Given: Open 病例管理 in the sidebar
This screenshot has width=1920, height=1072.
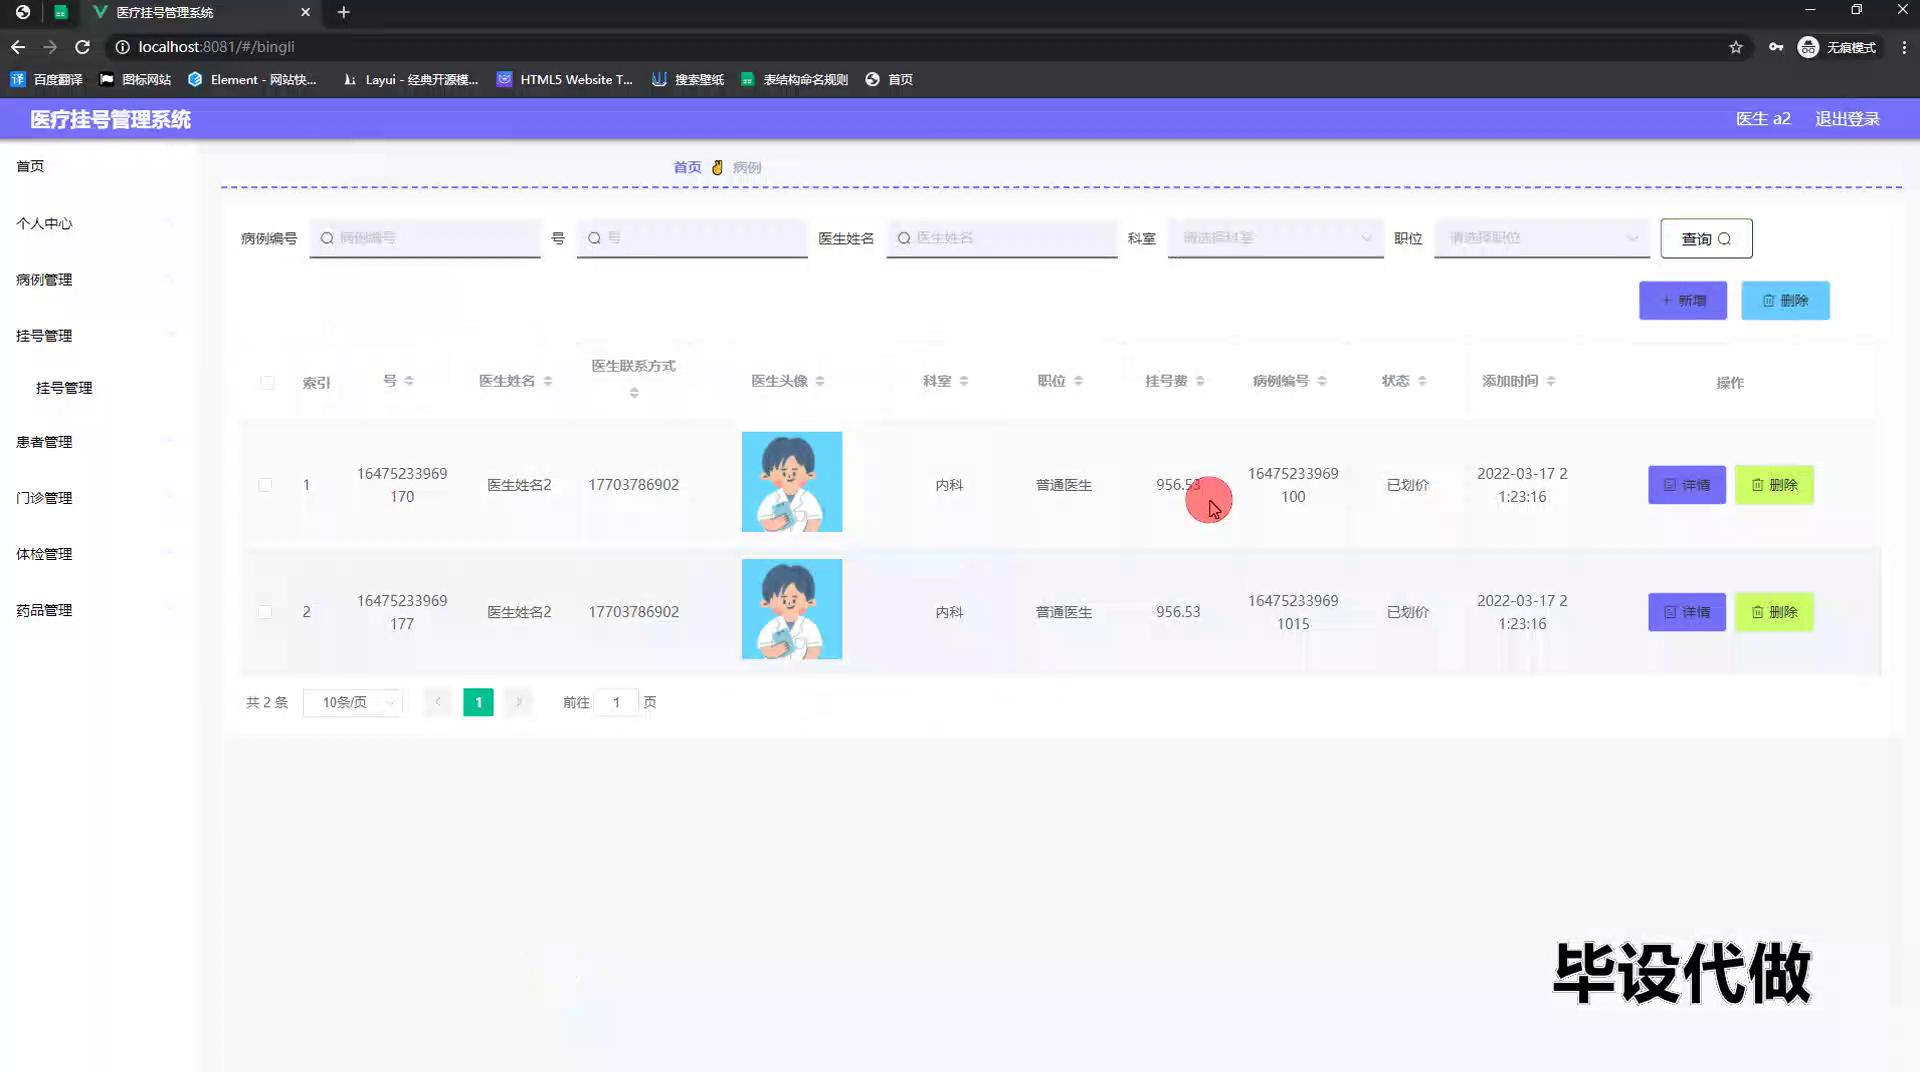Looking at the screenshot, I should point(44,280).
